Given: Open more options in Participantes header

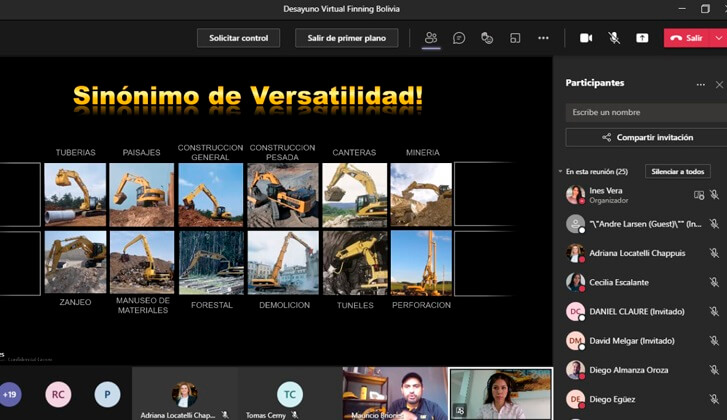Looking at the screenshot, I should 700,84.
